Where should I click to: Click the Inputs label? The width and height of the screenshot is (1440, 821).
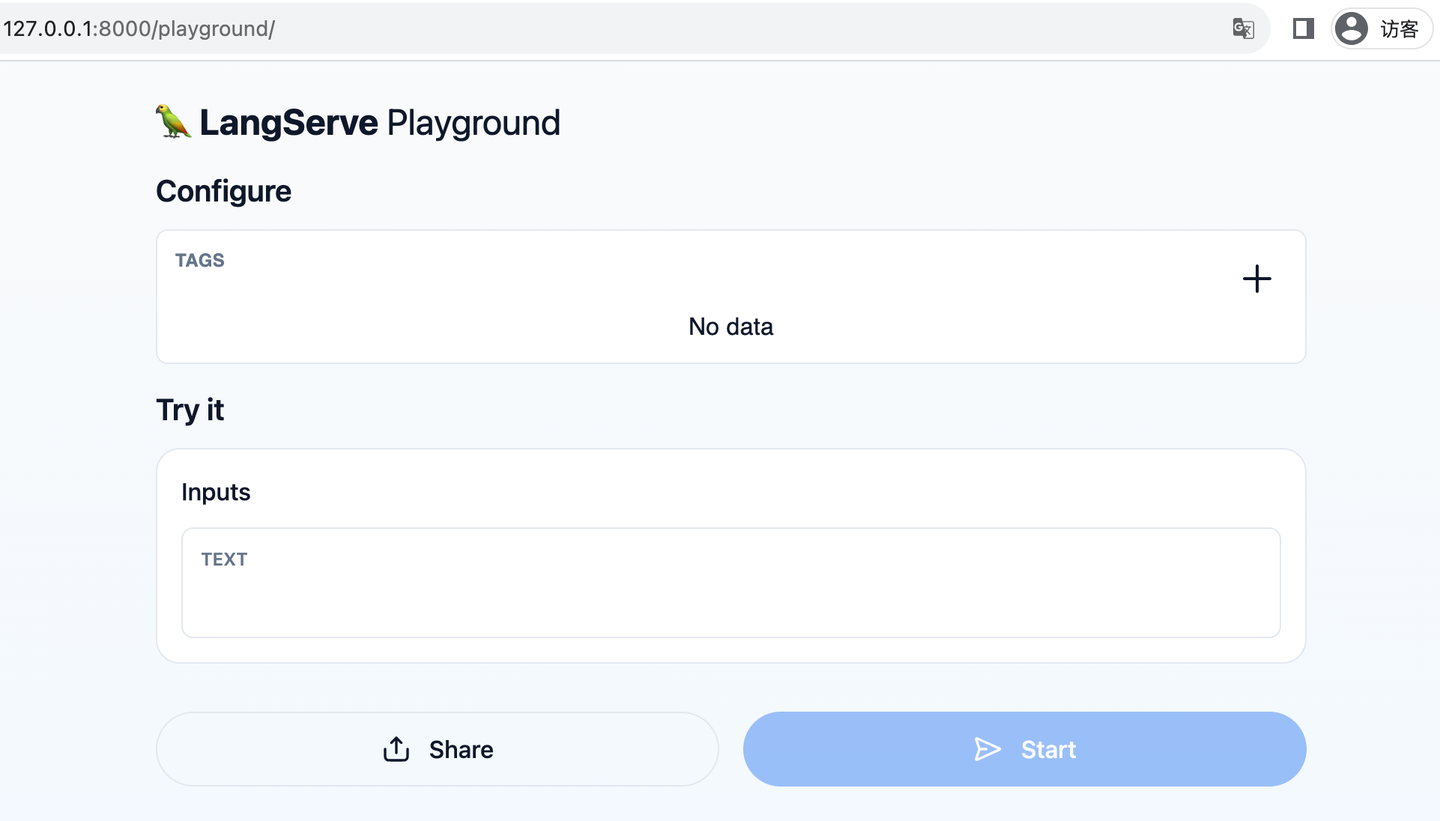(216, 492)
